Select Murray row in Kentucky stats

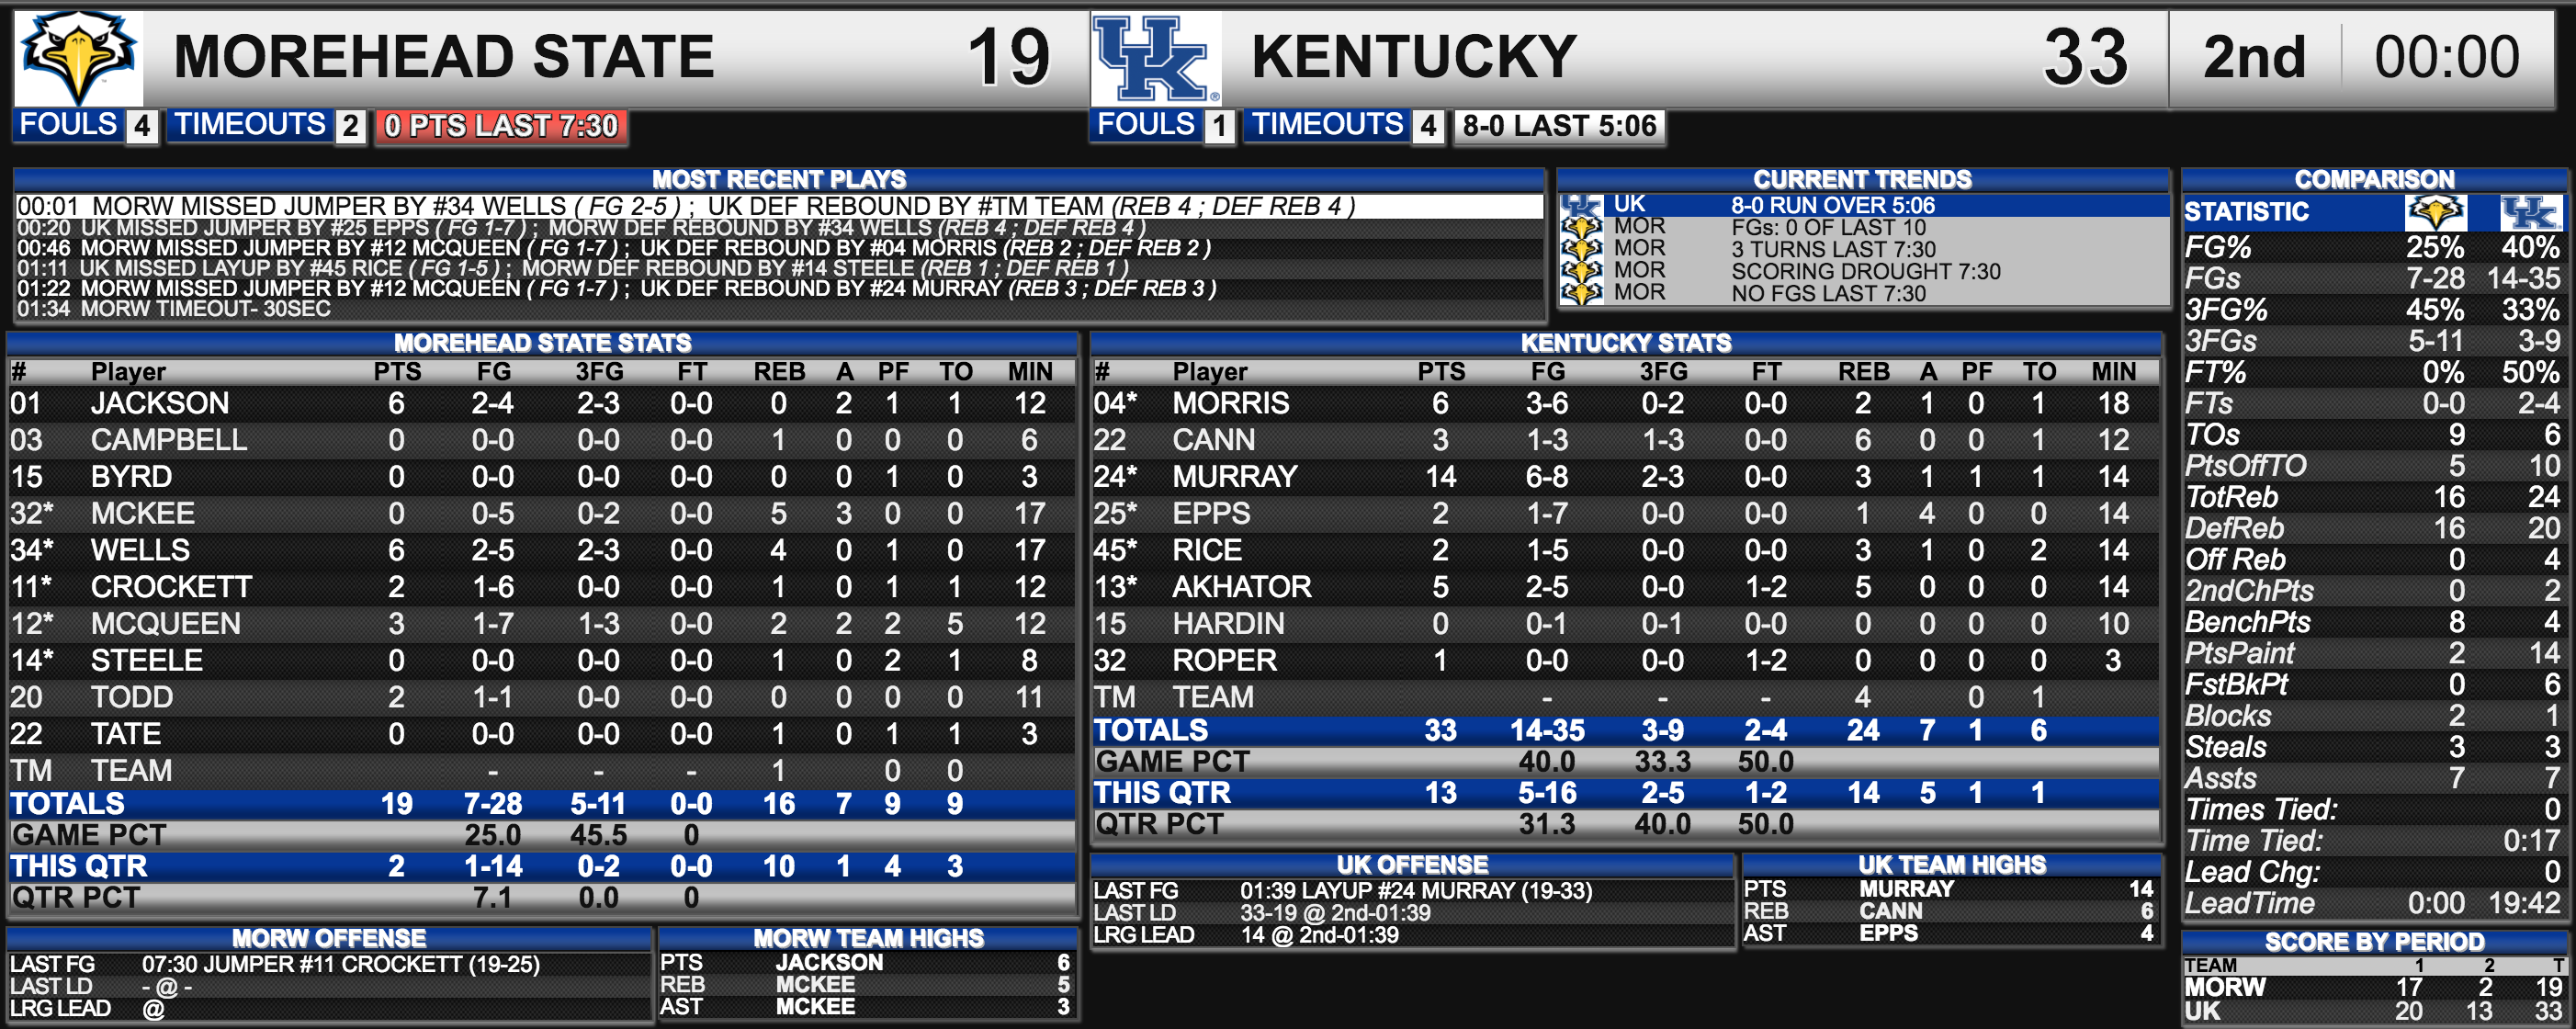[x=1625, y=476]
